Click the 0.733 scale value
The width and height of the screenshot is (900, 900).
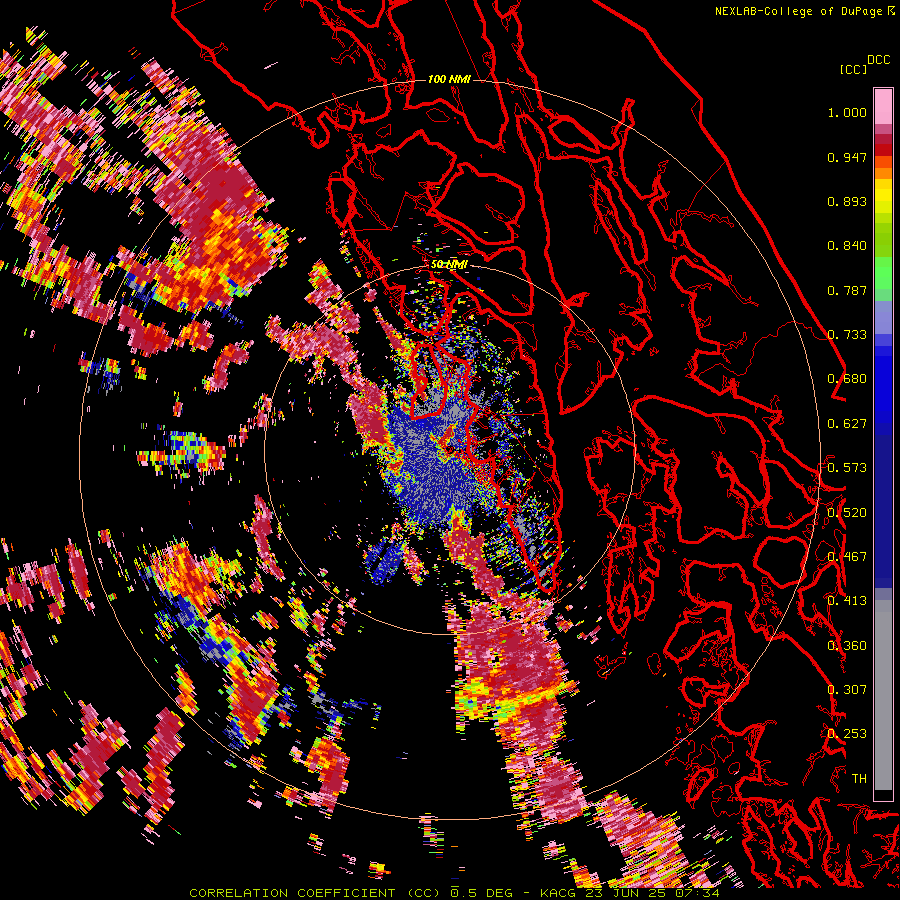pyautogui.click(x=847, y=335)
